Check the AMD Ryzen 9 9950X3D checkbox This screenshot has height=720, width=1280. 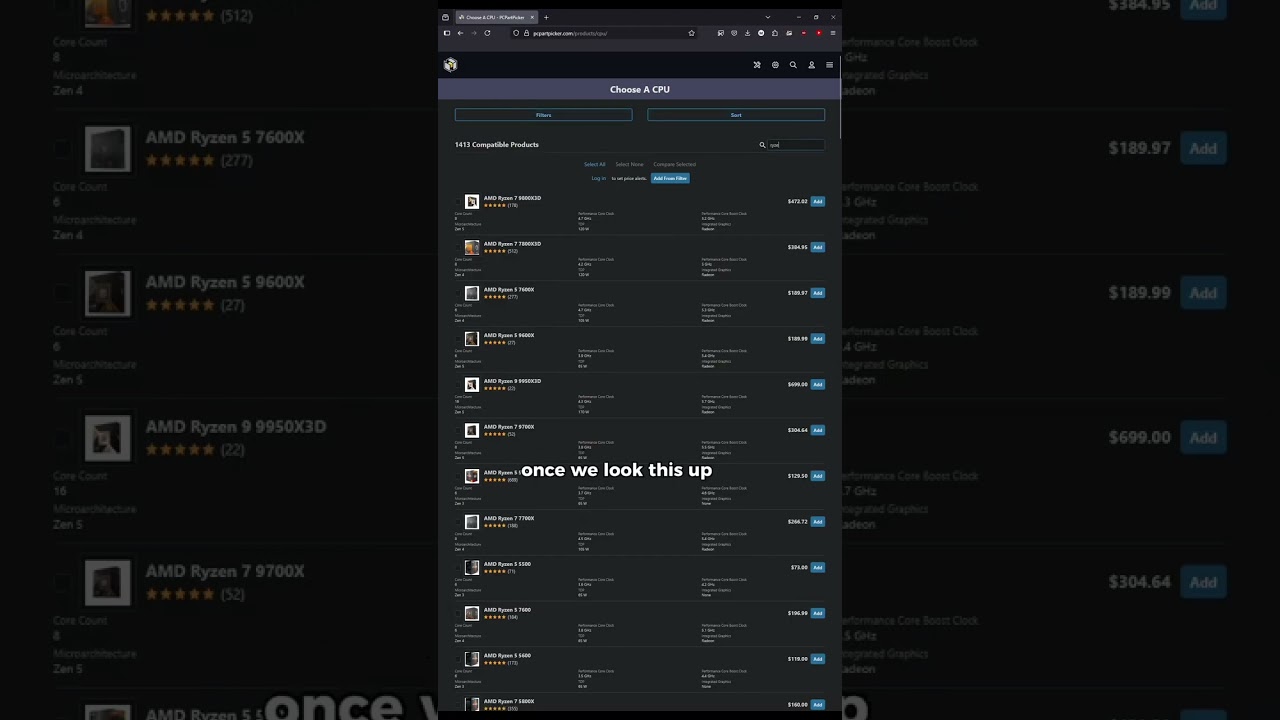(x=459, y=385)
